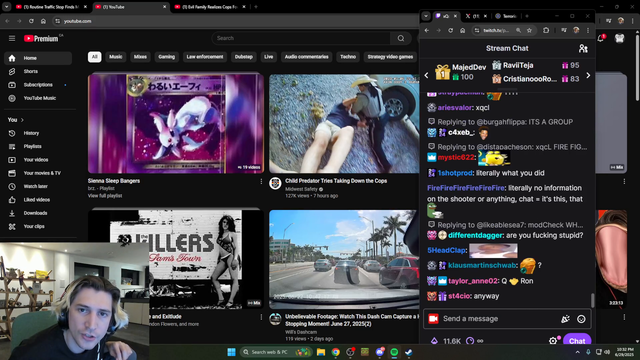This screenshot has height=360, width=640.
Task: Open Child Predator video title link
Action: (336, 181)
